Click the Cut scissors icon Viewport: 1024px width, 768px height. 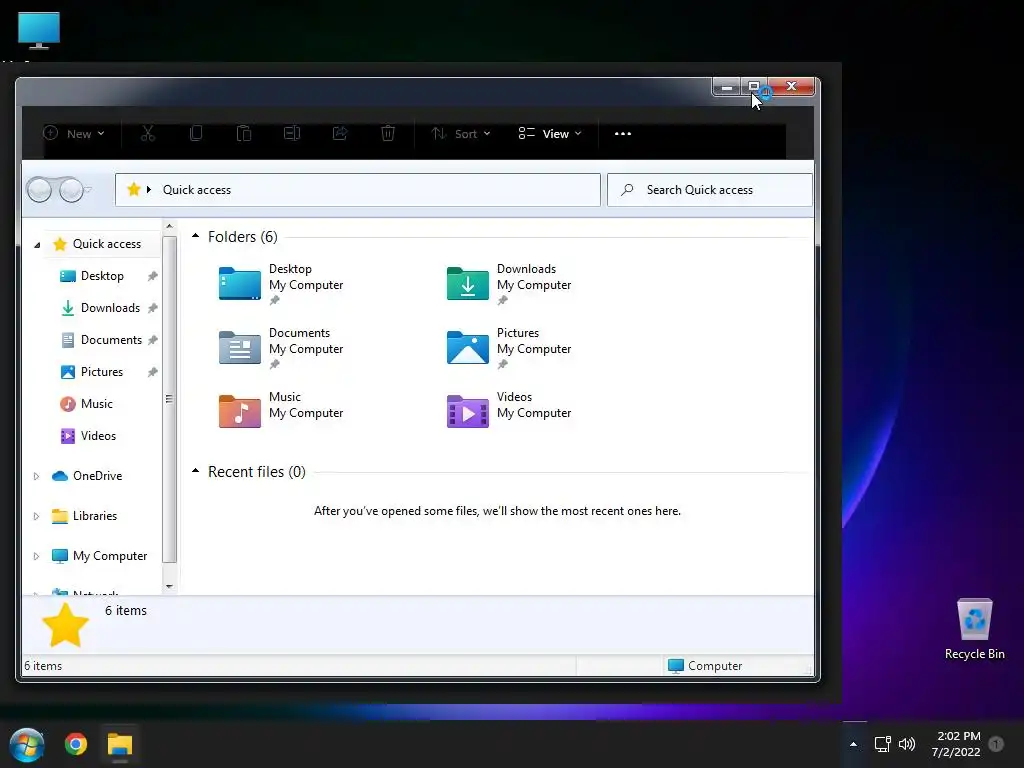[x=148, y=134]
